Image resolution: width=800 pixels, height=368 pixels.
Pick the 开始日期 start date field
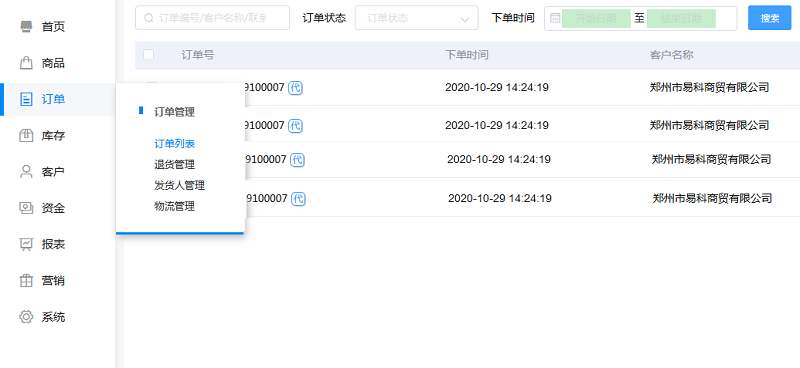click(x=596, y=19)
